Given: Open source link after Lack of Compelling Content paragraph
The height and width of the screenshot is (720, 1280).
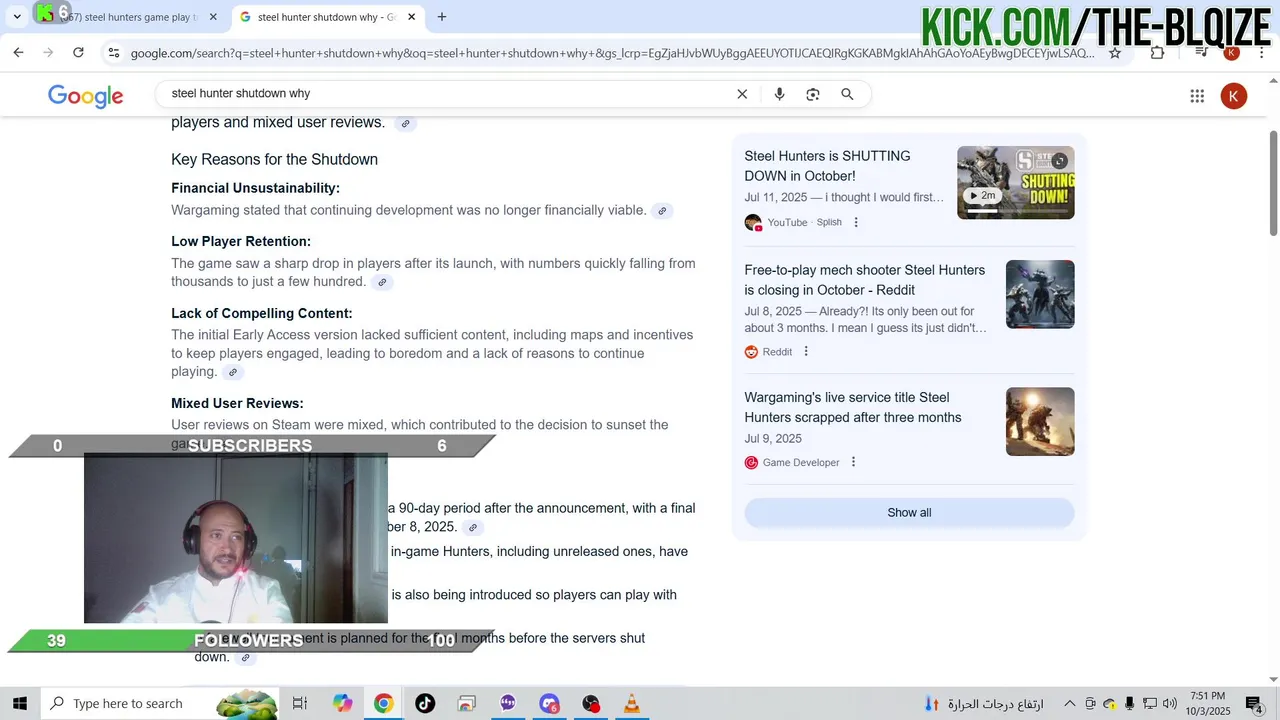Looking at the screenshot, I should (x=232, y=373).
